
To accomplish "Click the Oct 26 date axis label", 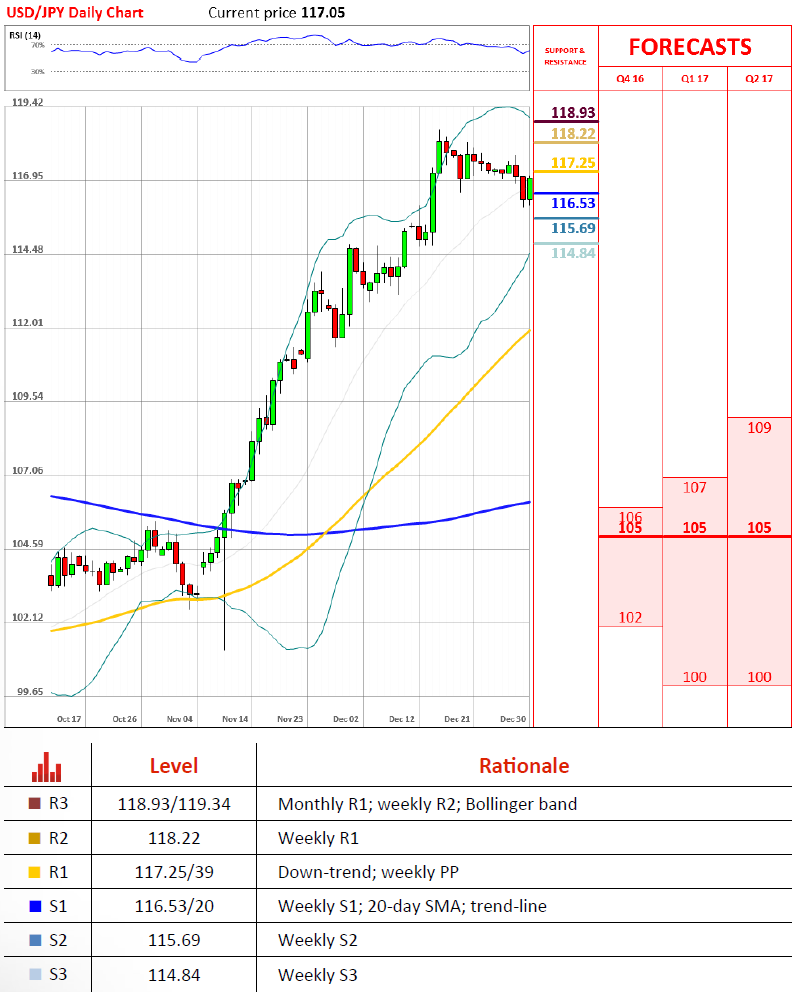I will (125, 719).
